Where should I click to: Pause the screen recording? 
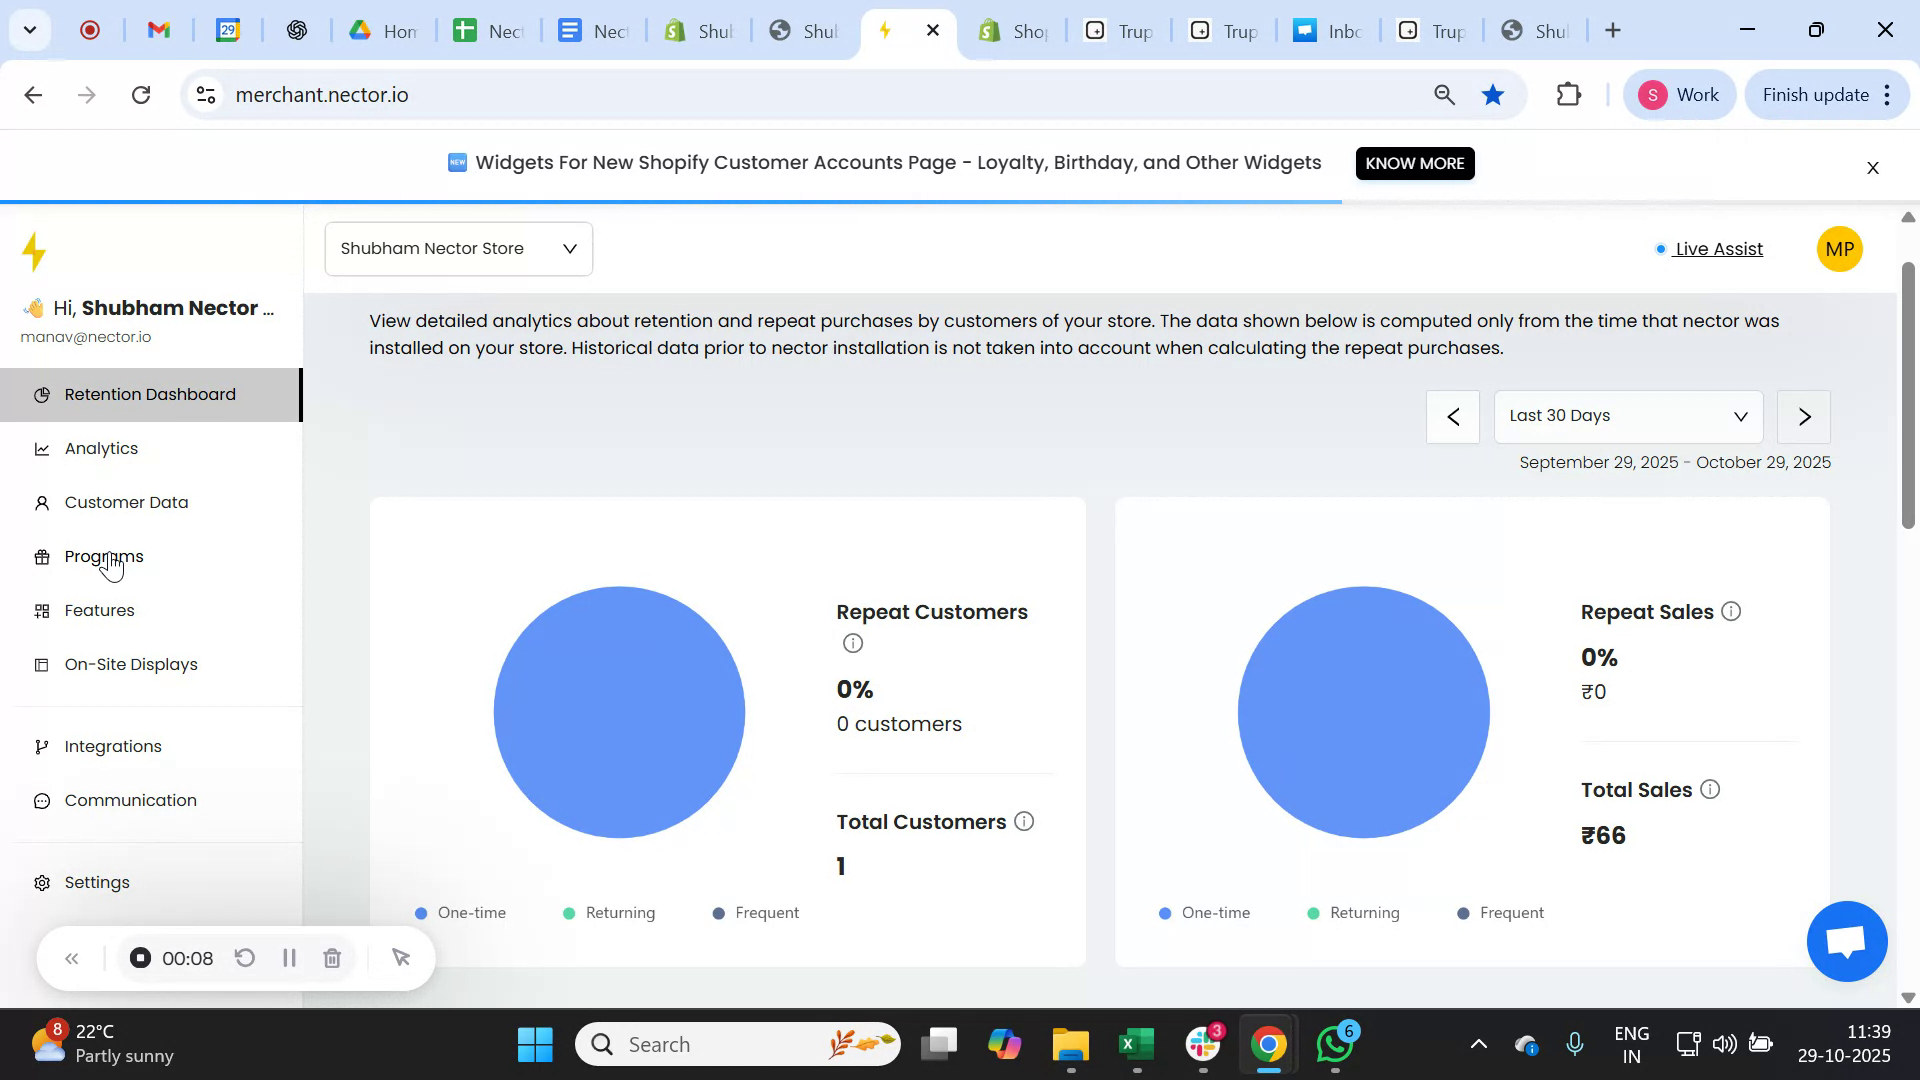(x=289, y=959)
